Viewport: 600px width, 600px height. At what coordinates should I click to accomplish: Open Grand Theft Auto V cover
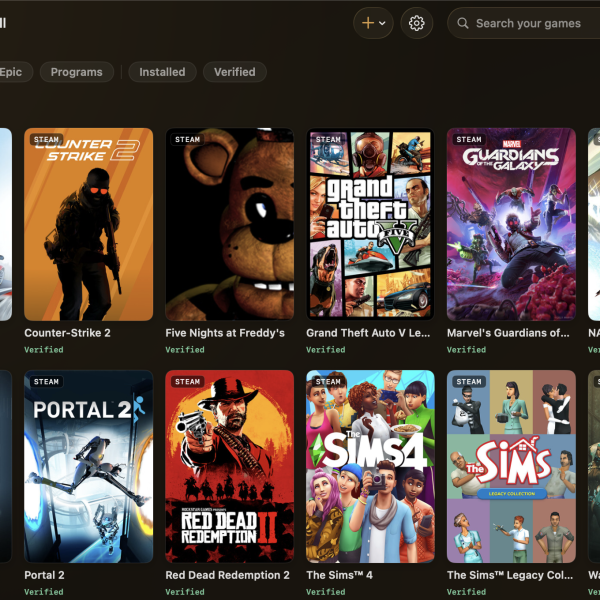(370, 224)
